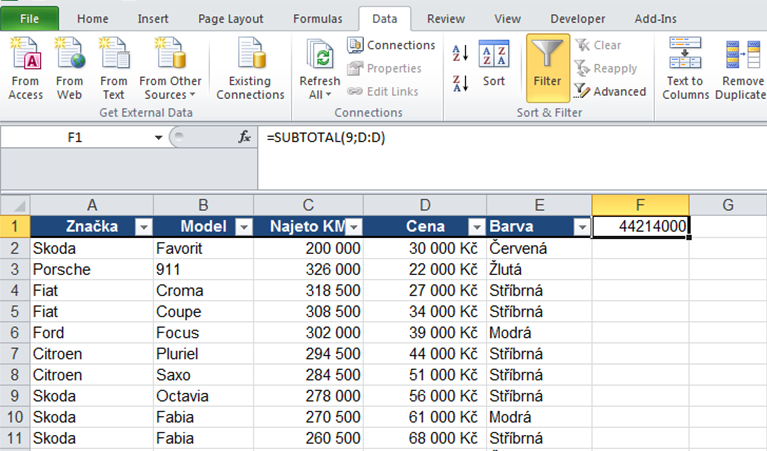
Task: Click cell with value 294 500
Action: 308,354
